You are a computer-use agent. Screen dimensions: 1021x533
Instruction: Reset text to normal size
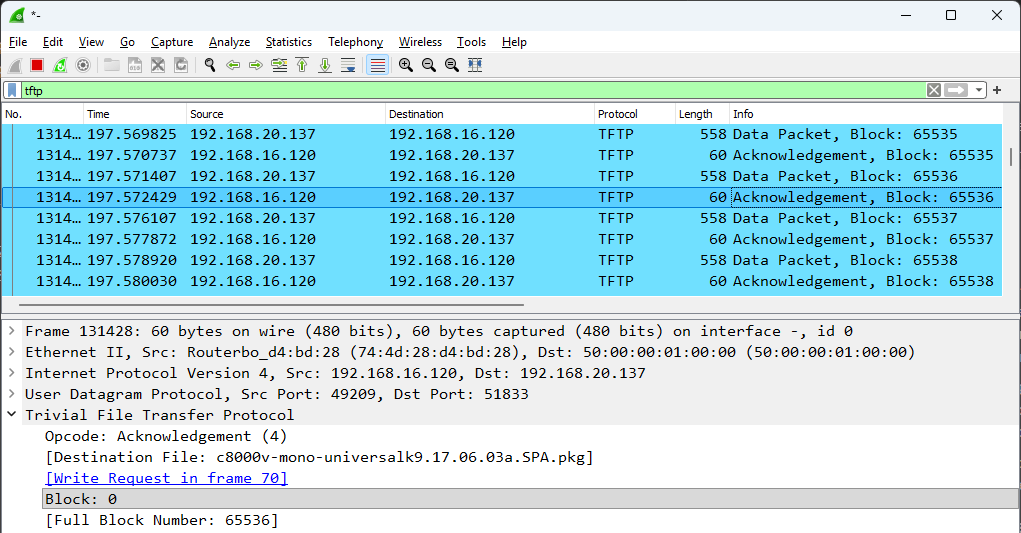point(452,65)
